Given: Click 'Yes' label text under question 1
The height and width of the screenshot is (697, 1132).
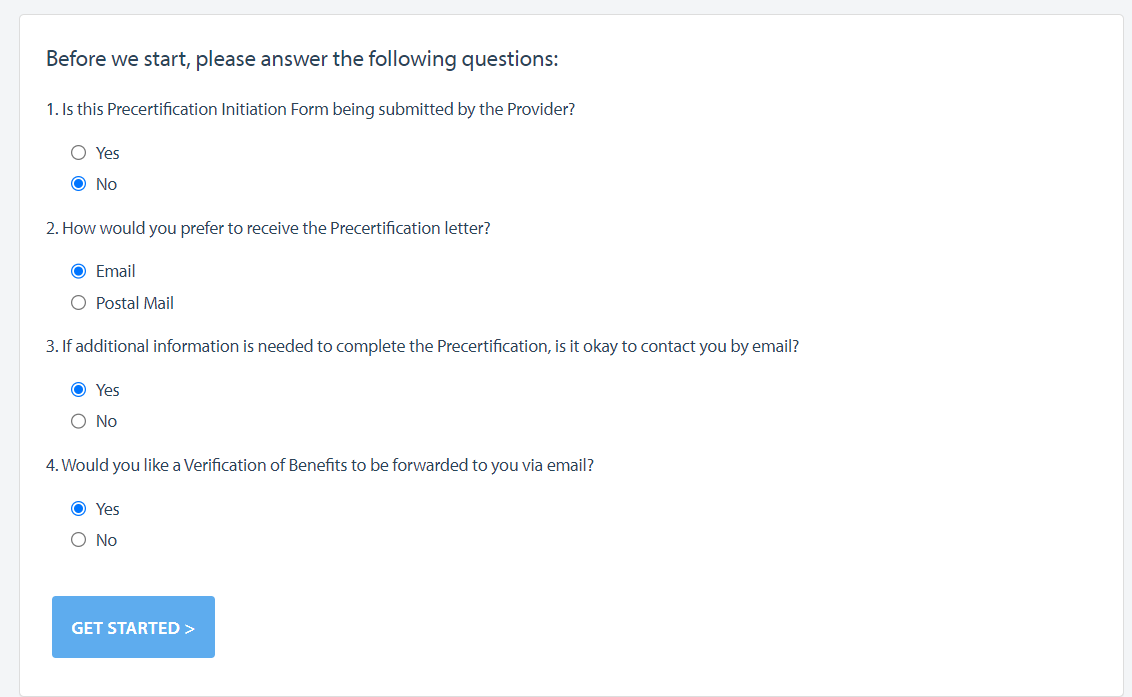Looking at the screenshot, I should (108, 153).
